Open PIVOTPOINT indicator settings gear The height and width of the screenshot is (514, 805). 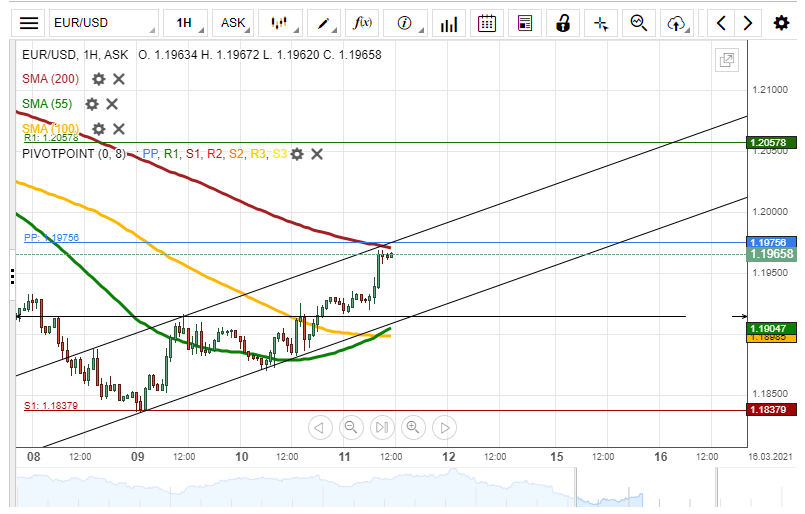297,154
